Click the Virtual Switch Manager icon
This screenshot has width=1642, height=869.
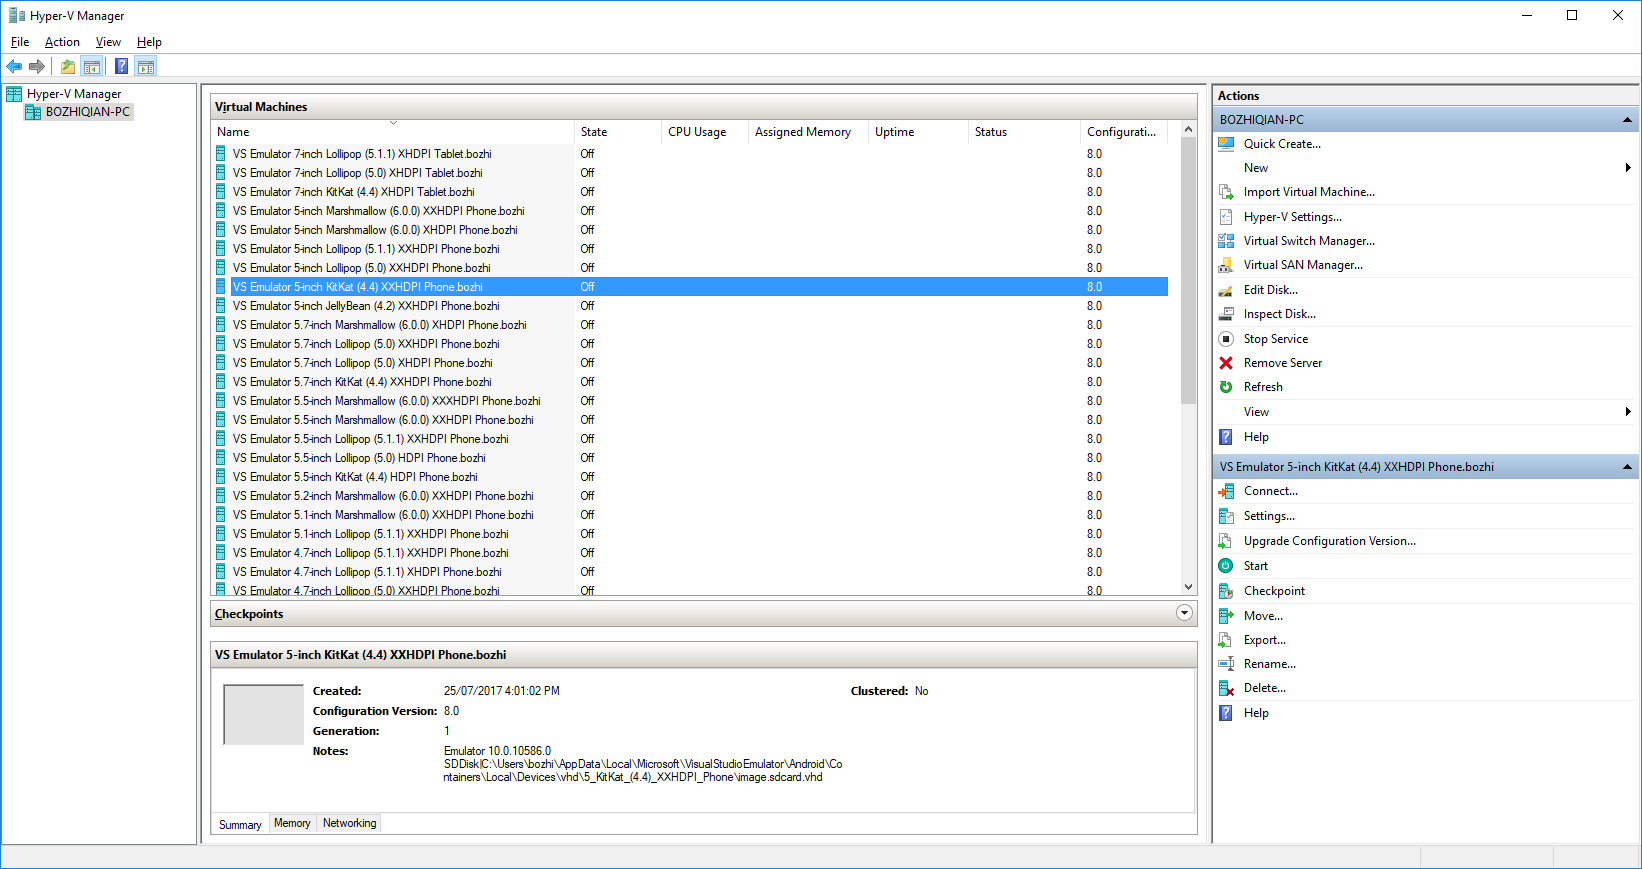tap(1226, 241)
